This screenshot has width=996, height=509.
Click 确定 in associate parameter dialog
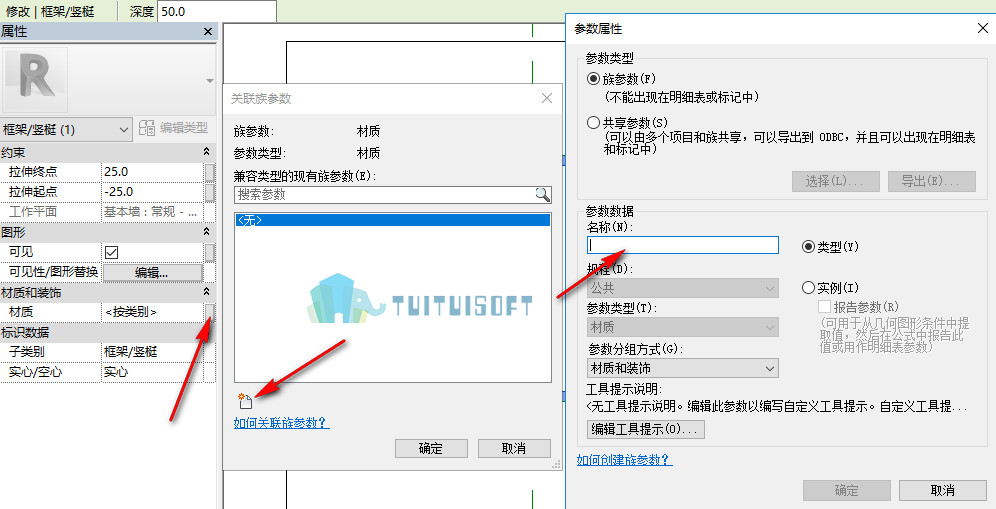pos(431,448)
